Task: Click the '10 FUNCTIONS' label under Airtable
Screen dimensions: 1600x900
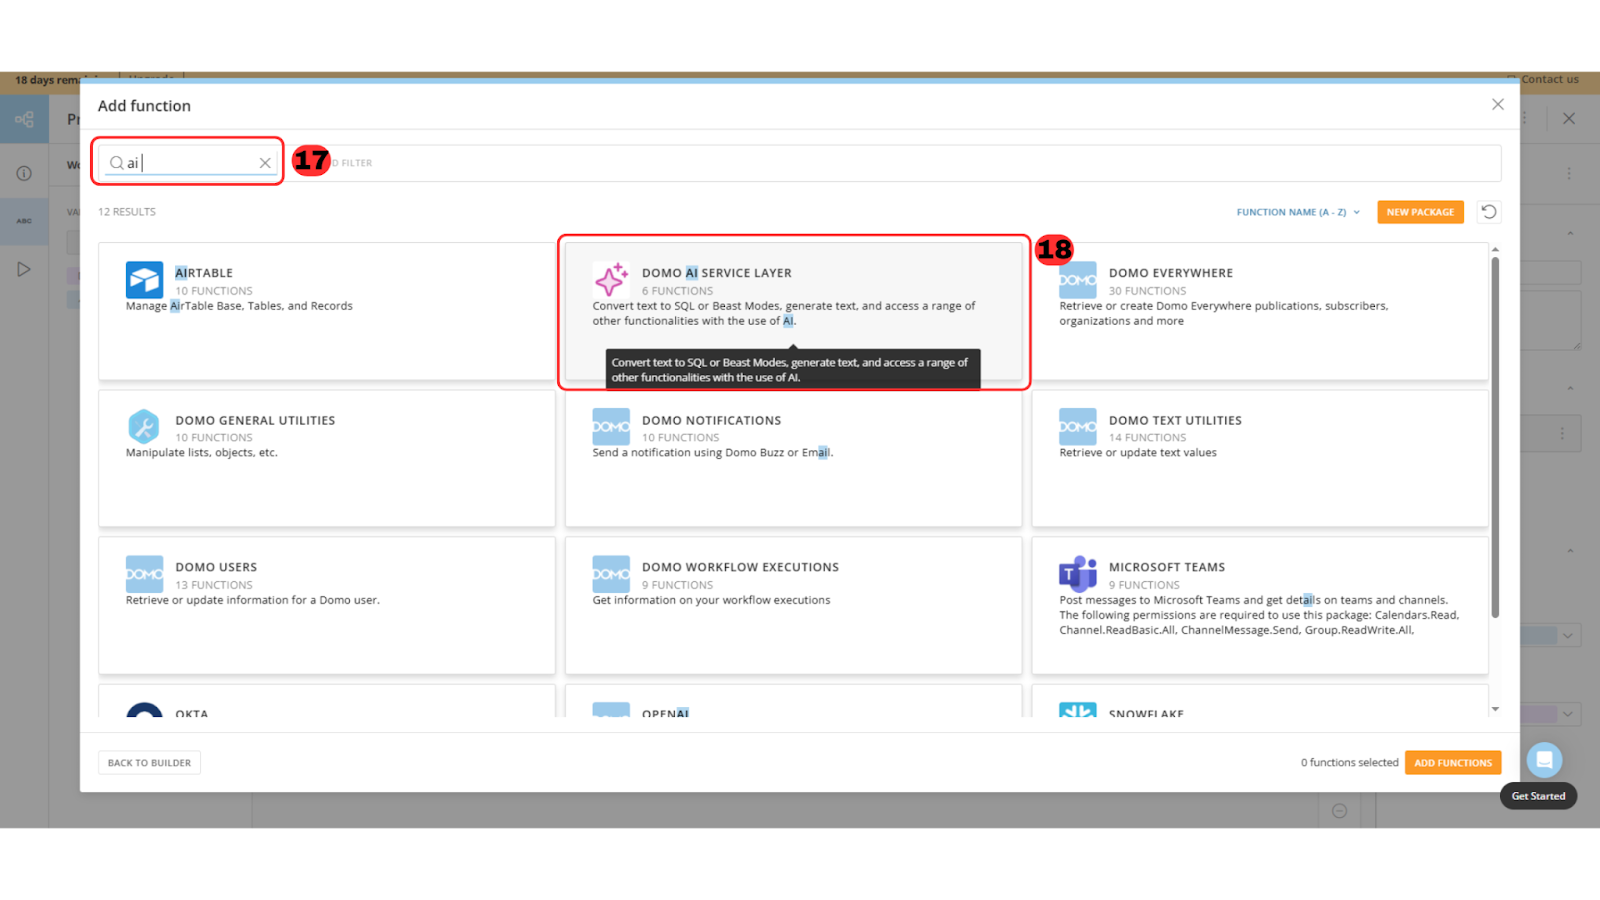Action: 214,291
